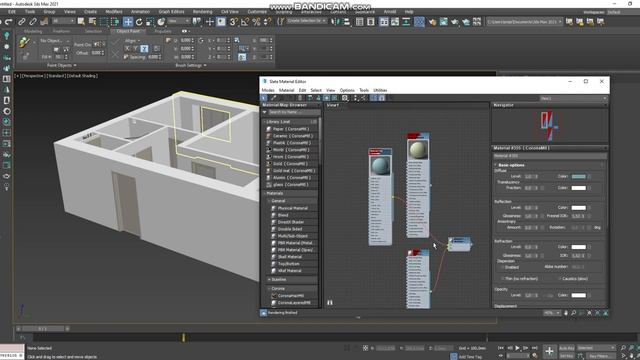Screen dimensions: 640x360
Task: Open the Create panel lightbulb icon
Action: coord(7,36)
